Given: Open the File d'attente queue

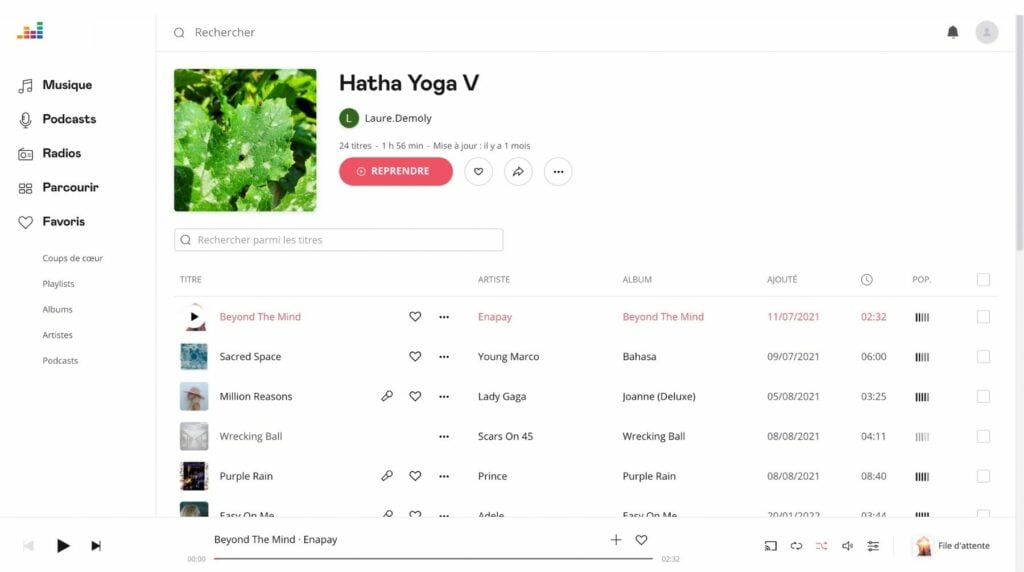Looking at the screenshot, I should [x=952, y=546].
